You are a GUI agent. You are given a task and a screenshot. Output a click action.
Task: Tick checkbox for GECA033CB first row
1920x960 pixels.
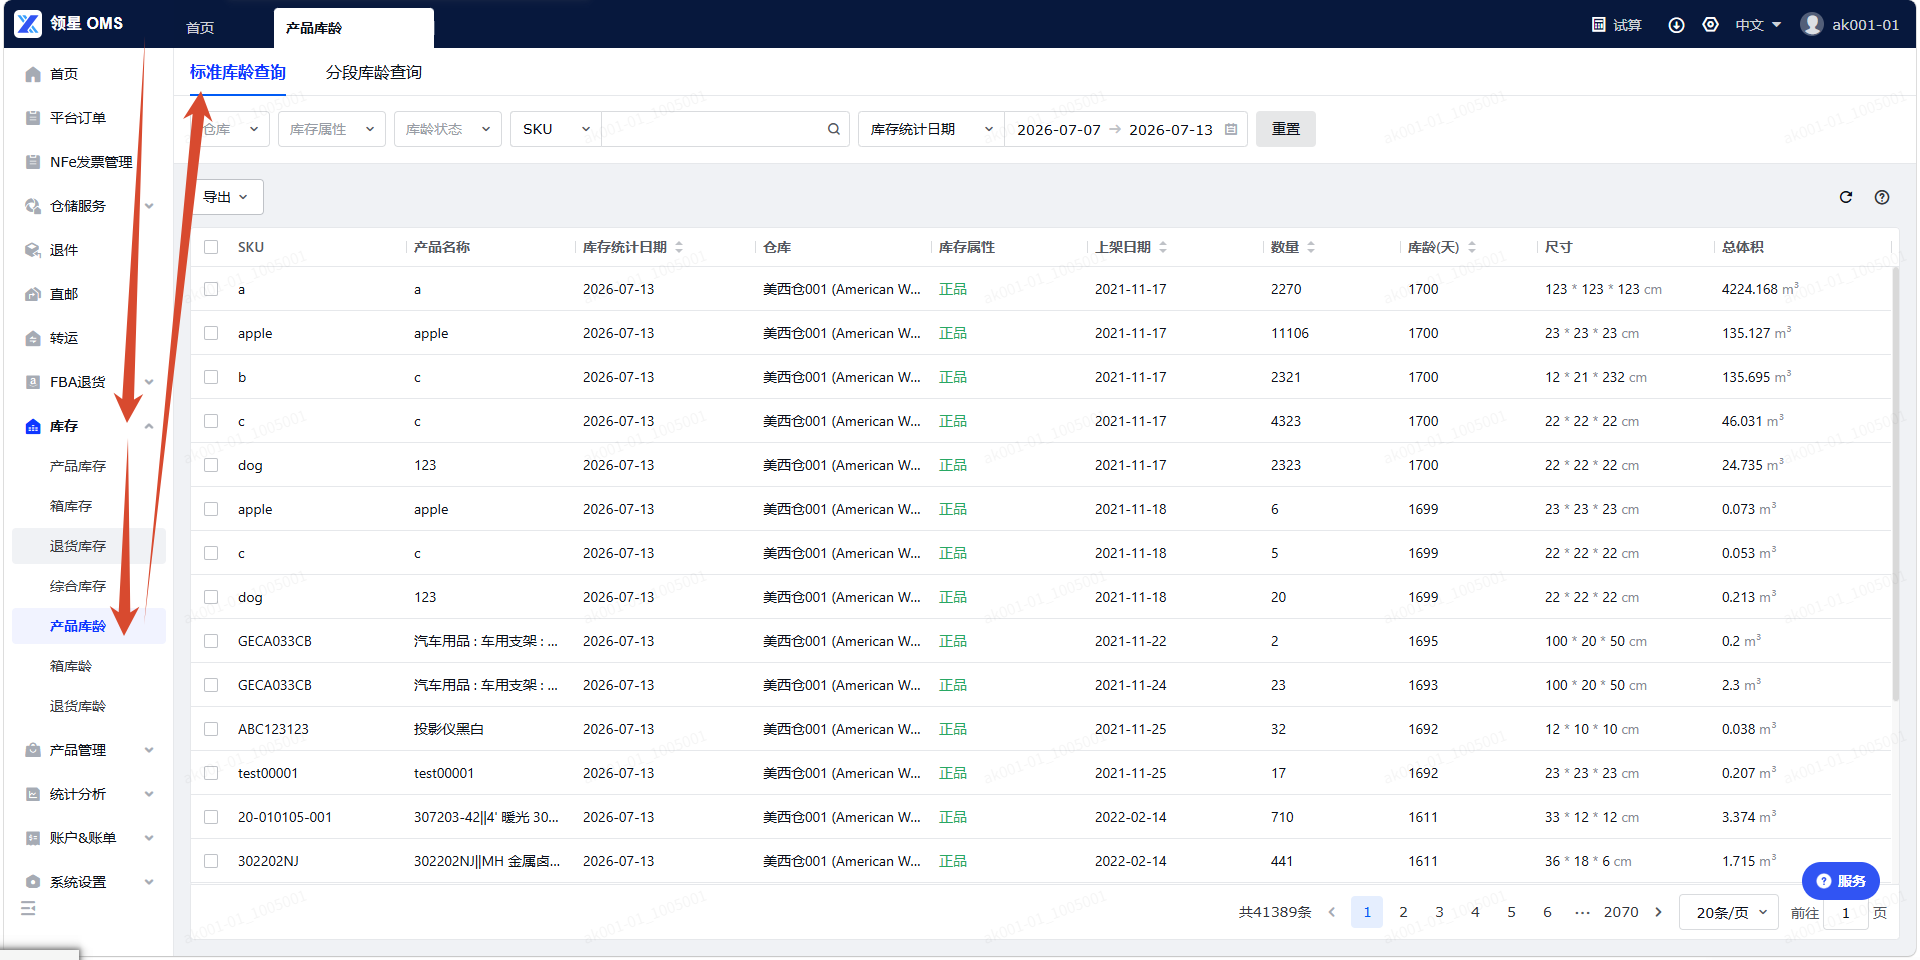[x=211, y=641]
